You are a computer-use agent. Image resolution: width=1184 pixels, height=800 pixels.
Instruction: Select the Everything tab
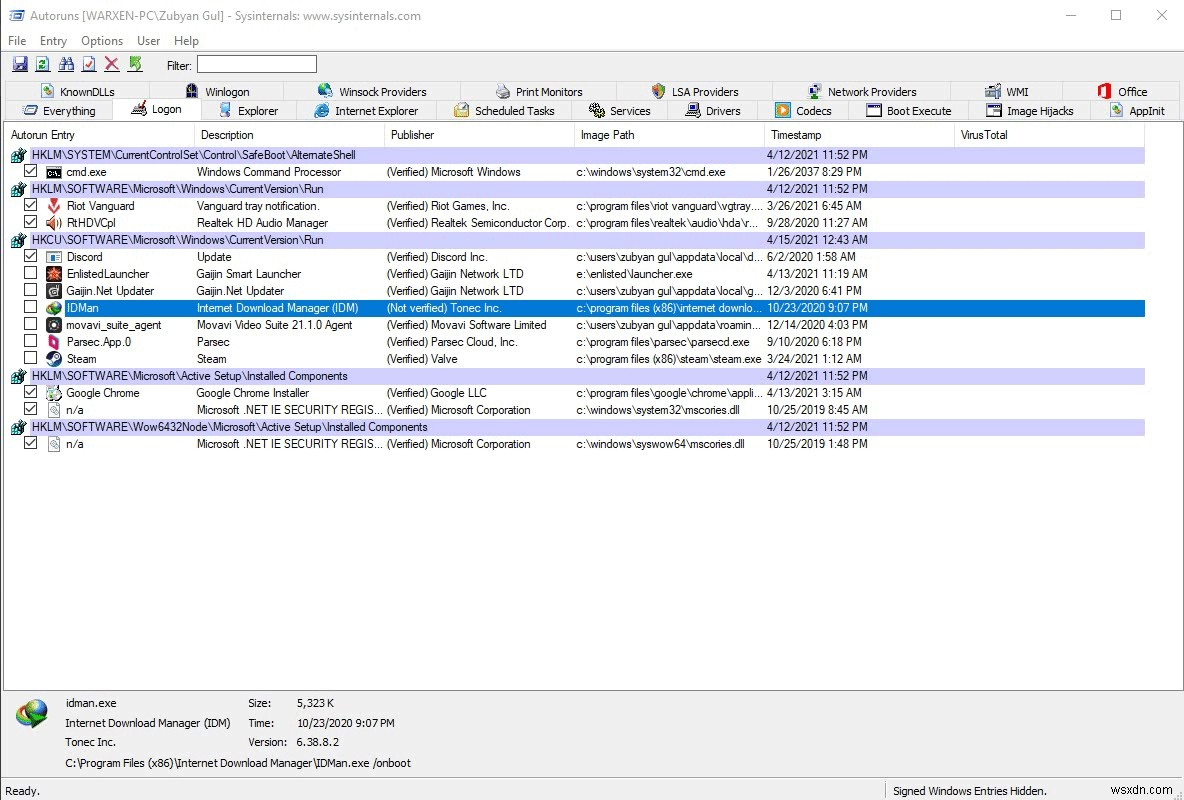60,110
